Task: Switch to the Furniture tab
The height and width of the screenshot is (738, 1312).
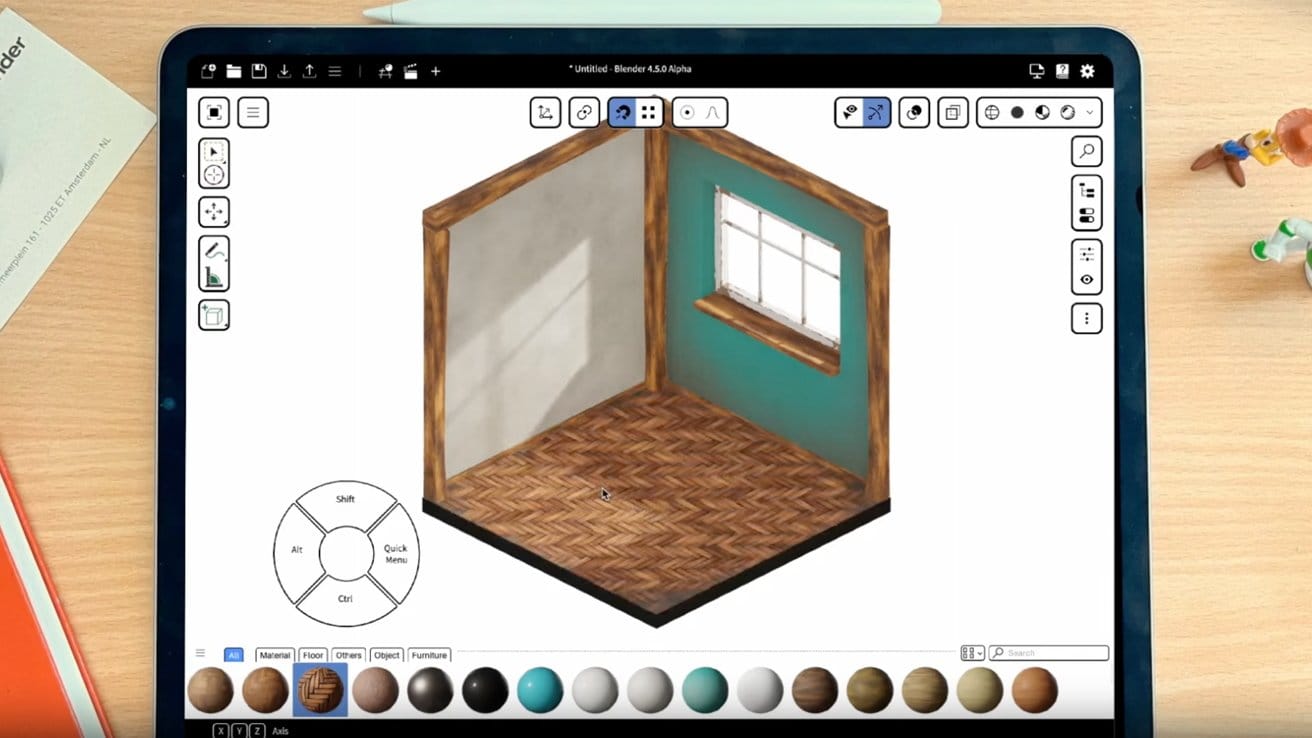Action: coord(430,655)
